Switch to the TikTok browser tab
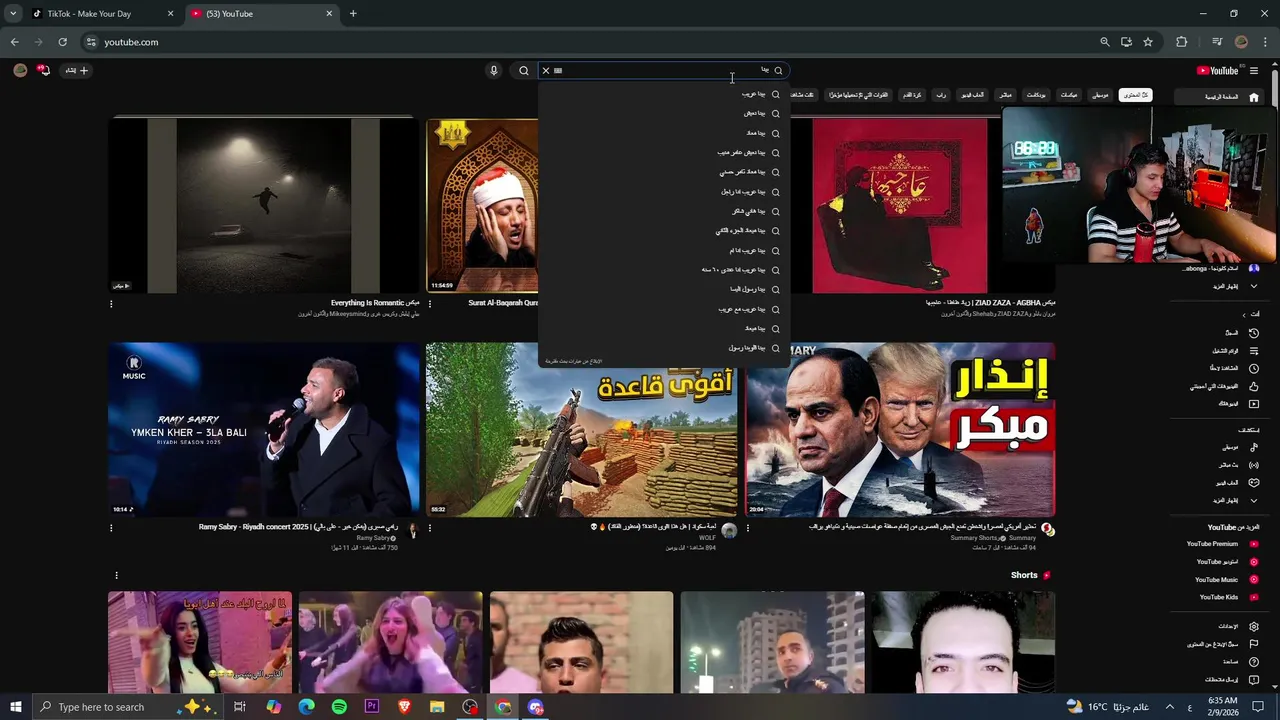 100,14
